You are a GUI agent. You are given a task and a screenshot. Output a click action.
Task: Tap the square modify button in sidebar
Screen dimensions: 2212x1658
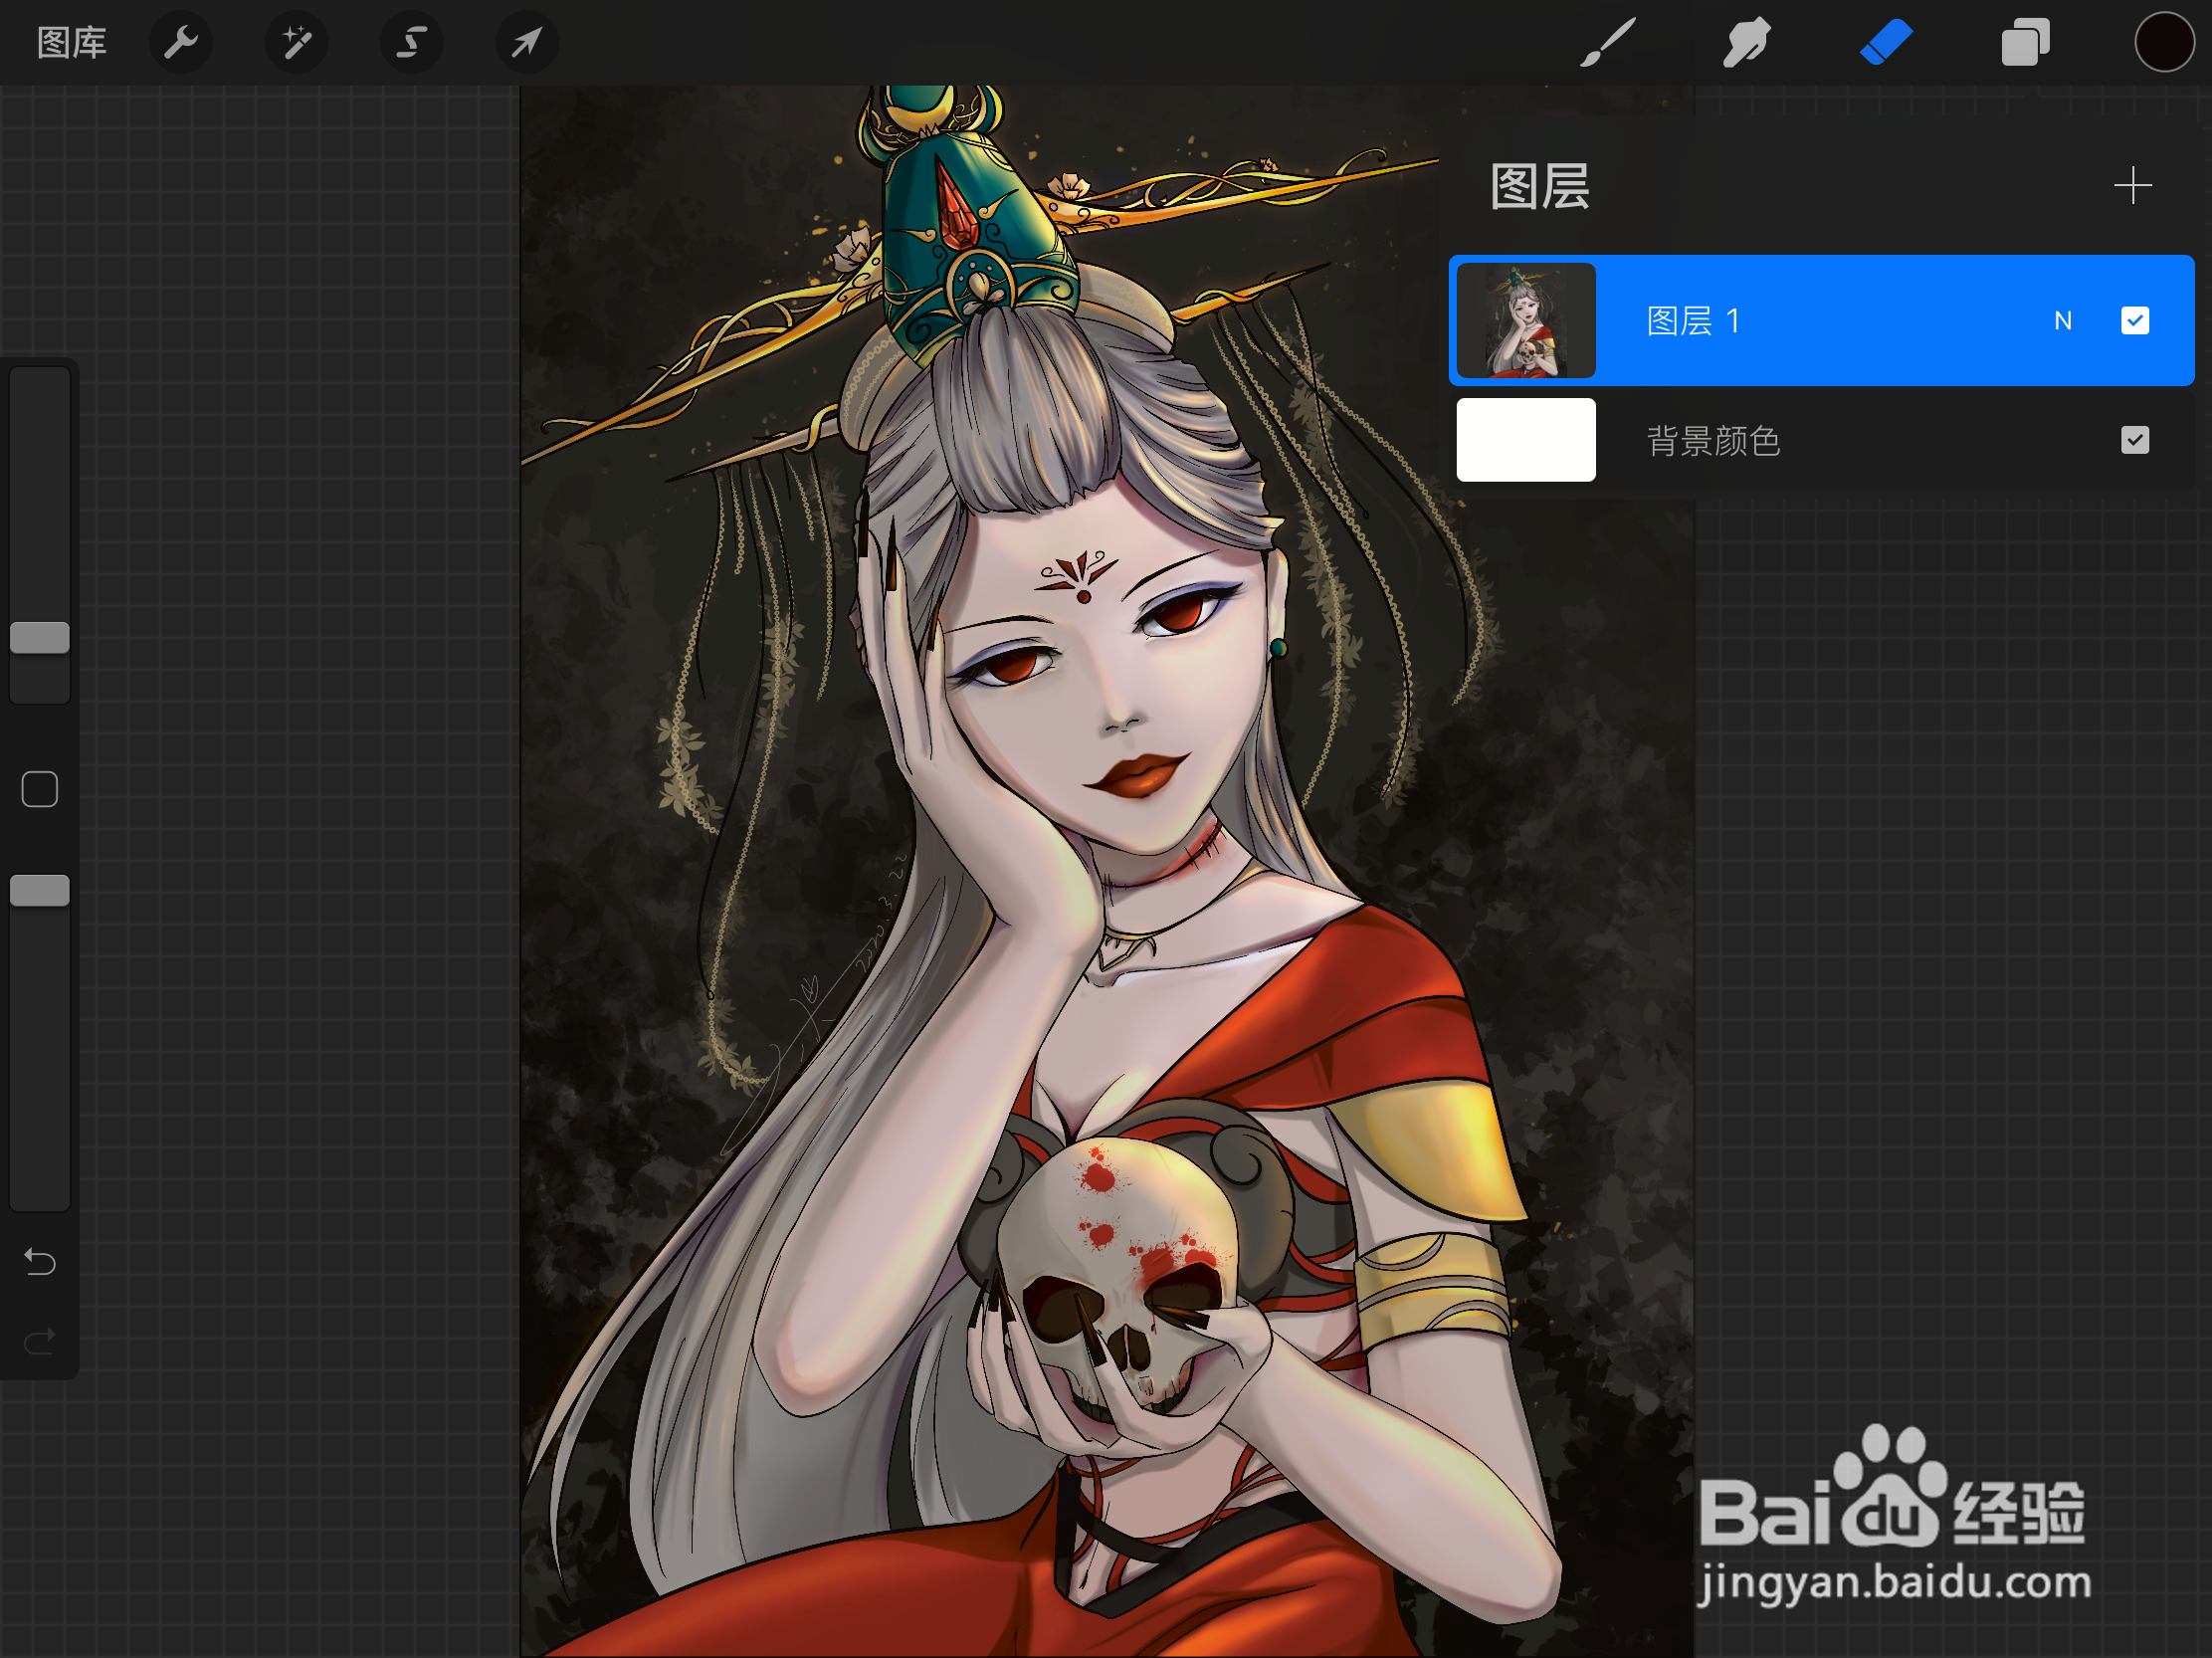(40, 789)
